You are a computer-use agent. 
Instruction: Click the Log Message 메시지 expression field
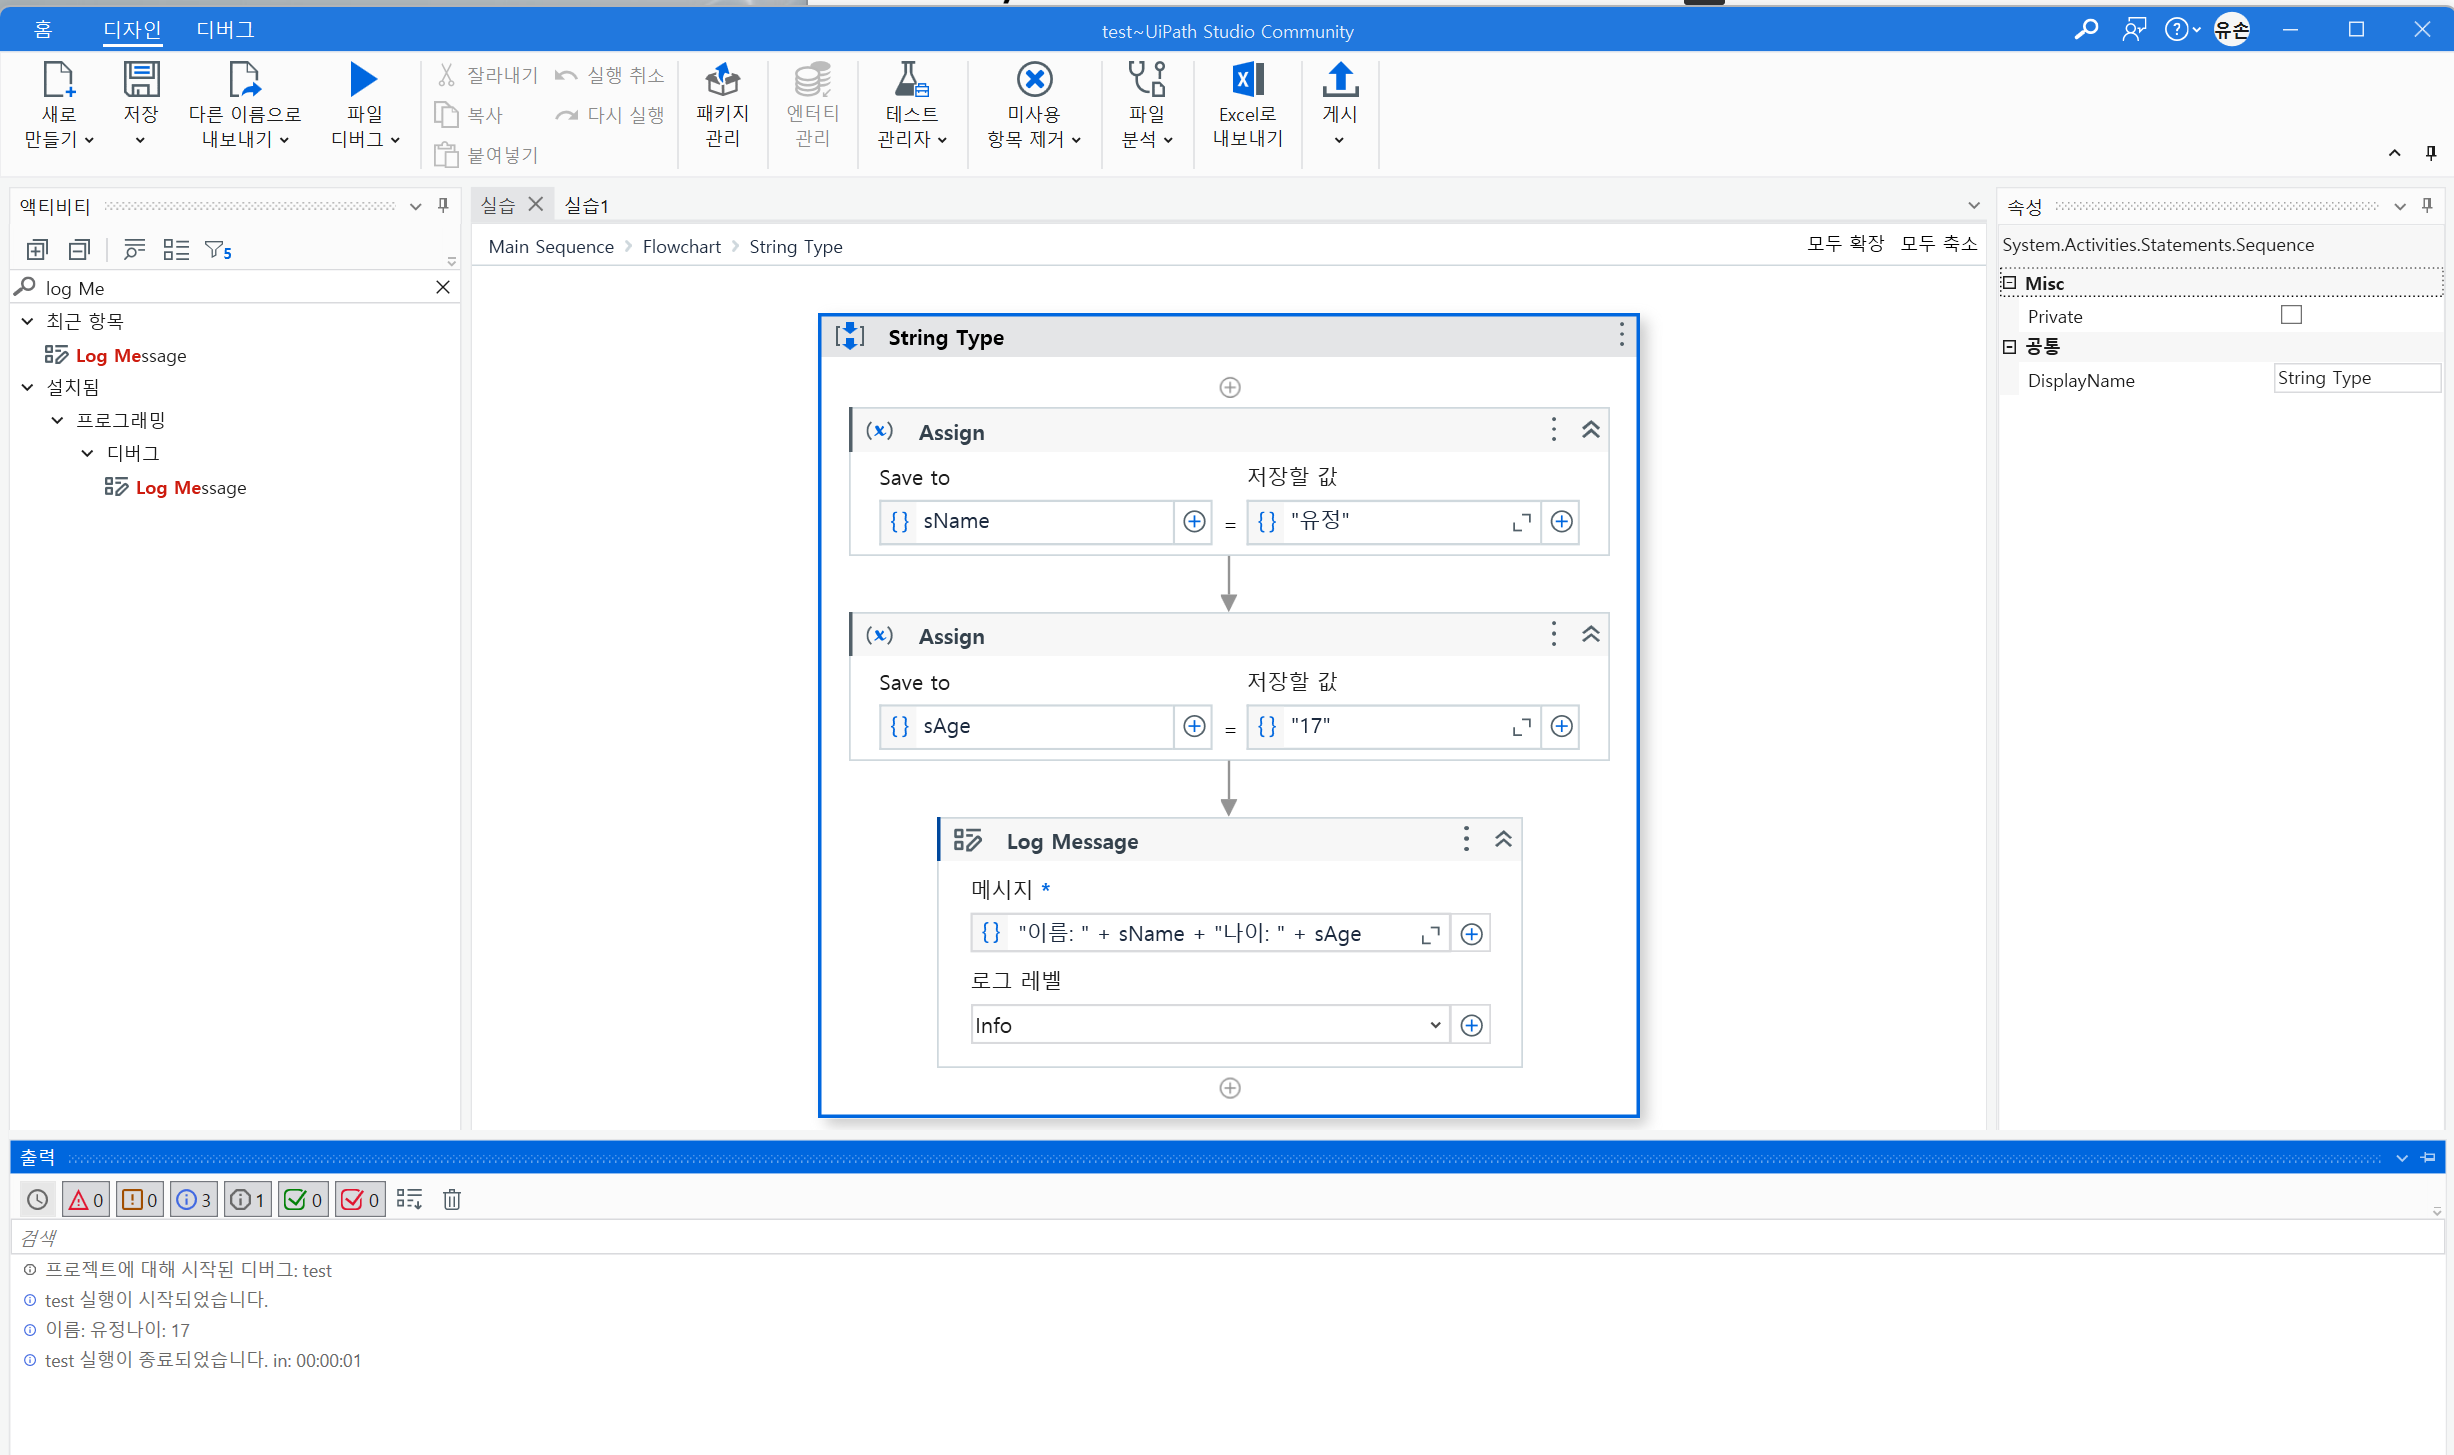[x=1209, y=933]
